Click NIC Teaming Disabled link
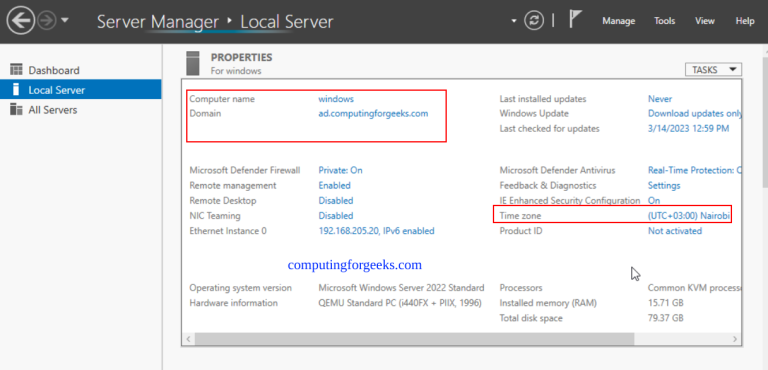The height and width of the screenshot is (370, 768). click(336, 216)
